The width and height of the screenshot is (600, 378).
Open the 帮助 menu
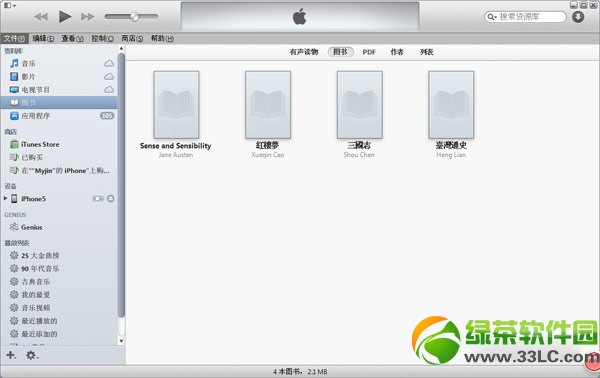pyautogui.click(x=162, y=38)
